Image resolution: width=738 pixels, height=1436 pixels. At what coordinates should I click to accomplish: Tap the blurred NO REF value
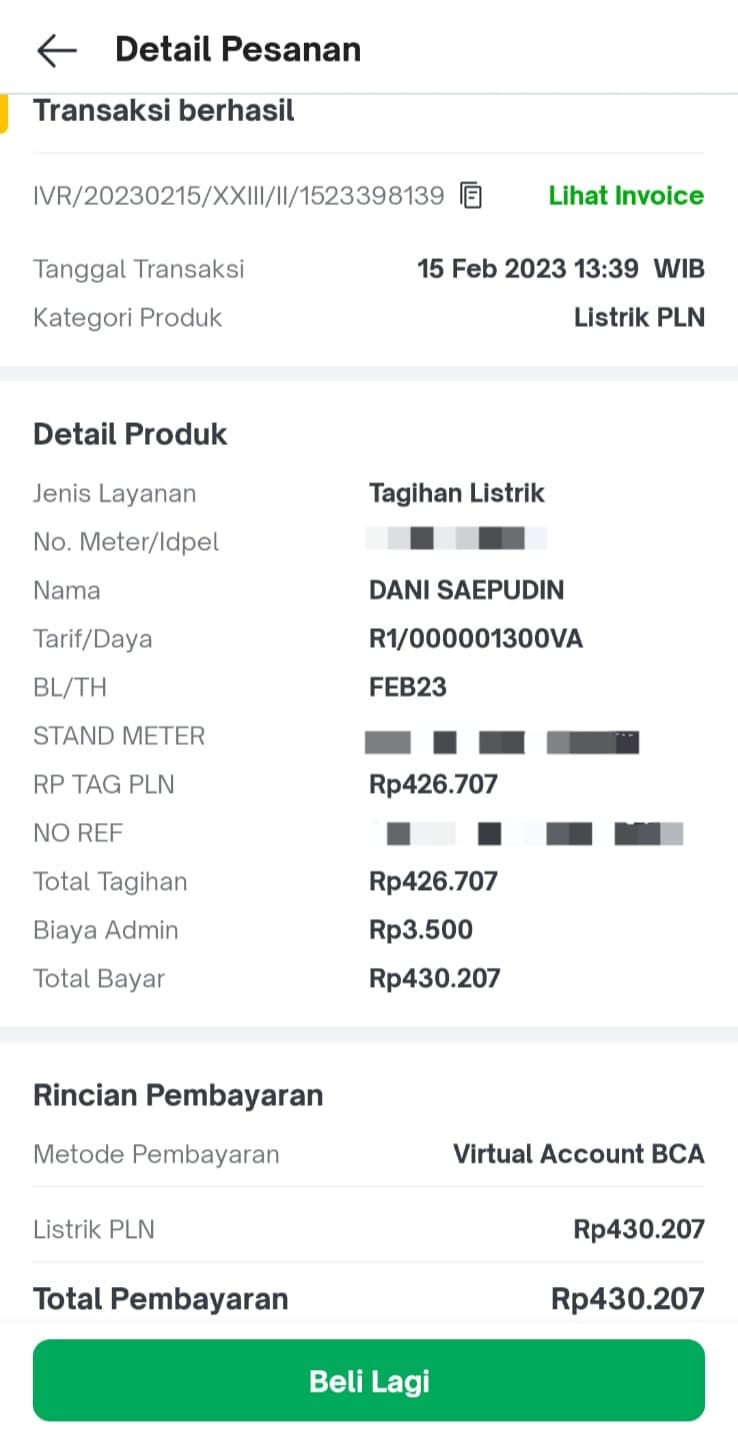pyautogui.click(x=527, y=833)
